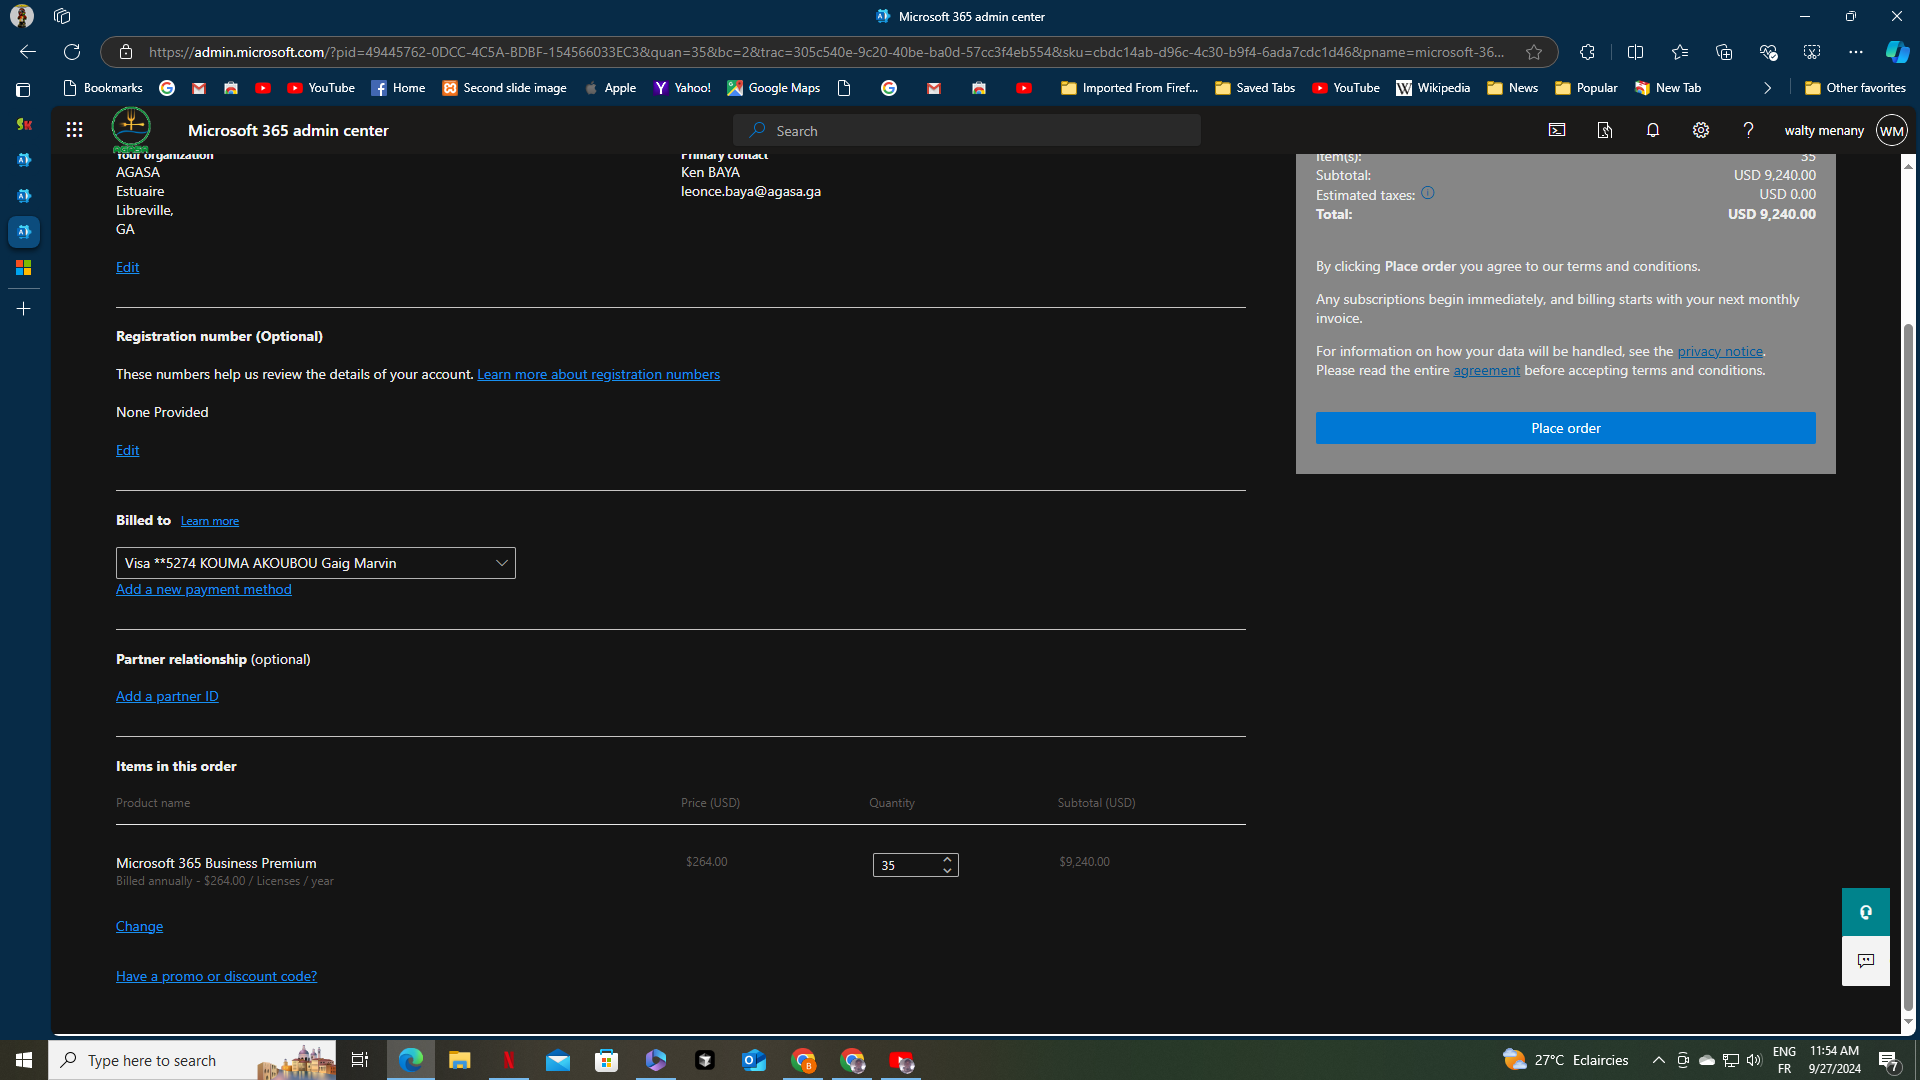Increase quantity with up arrow
Image resolution: width=1920 pixels, height=1080 pixels.
(x=947, y=859)
